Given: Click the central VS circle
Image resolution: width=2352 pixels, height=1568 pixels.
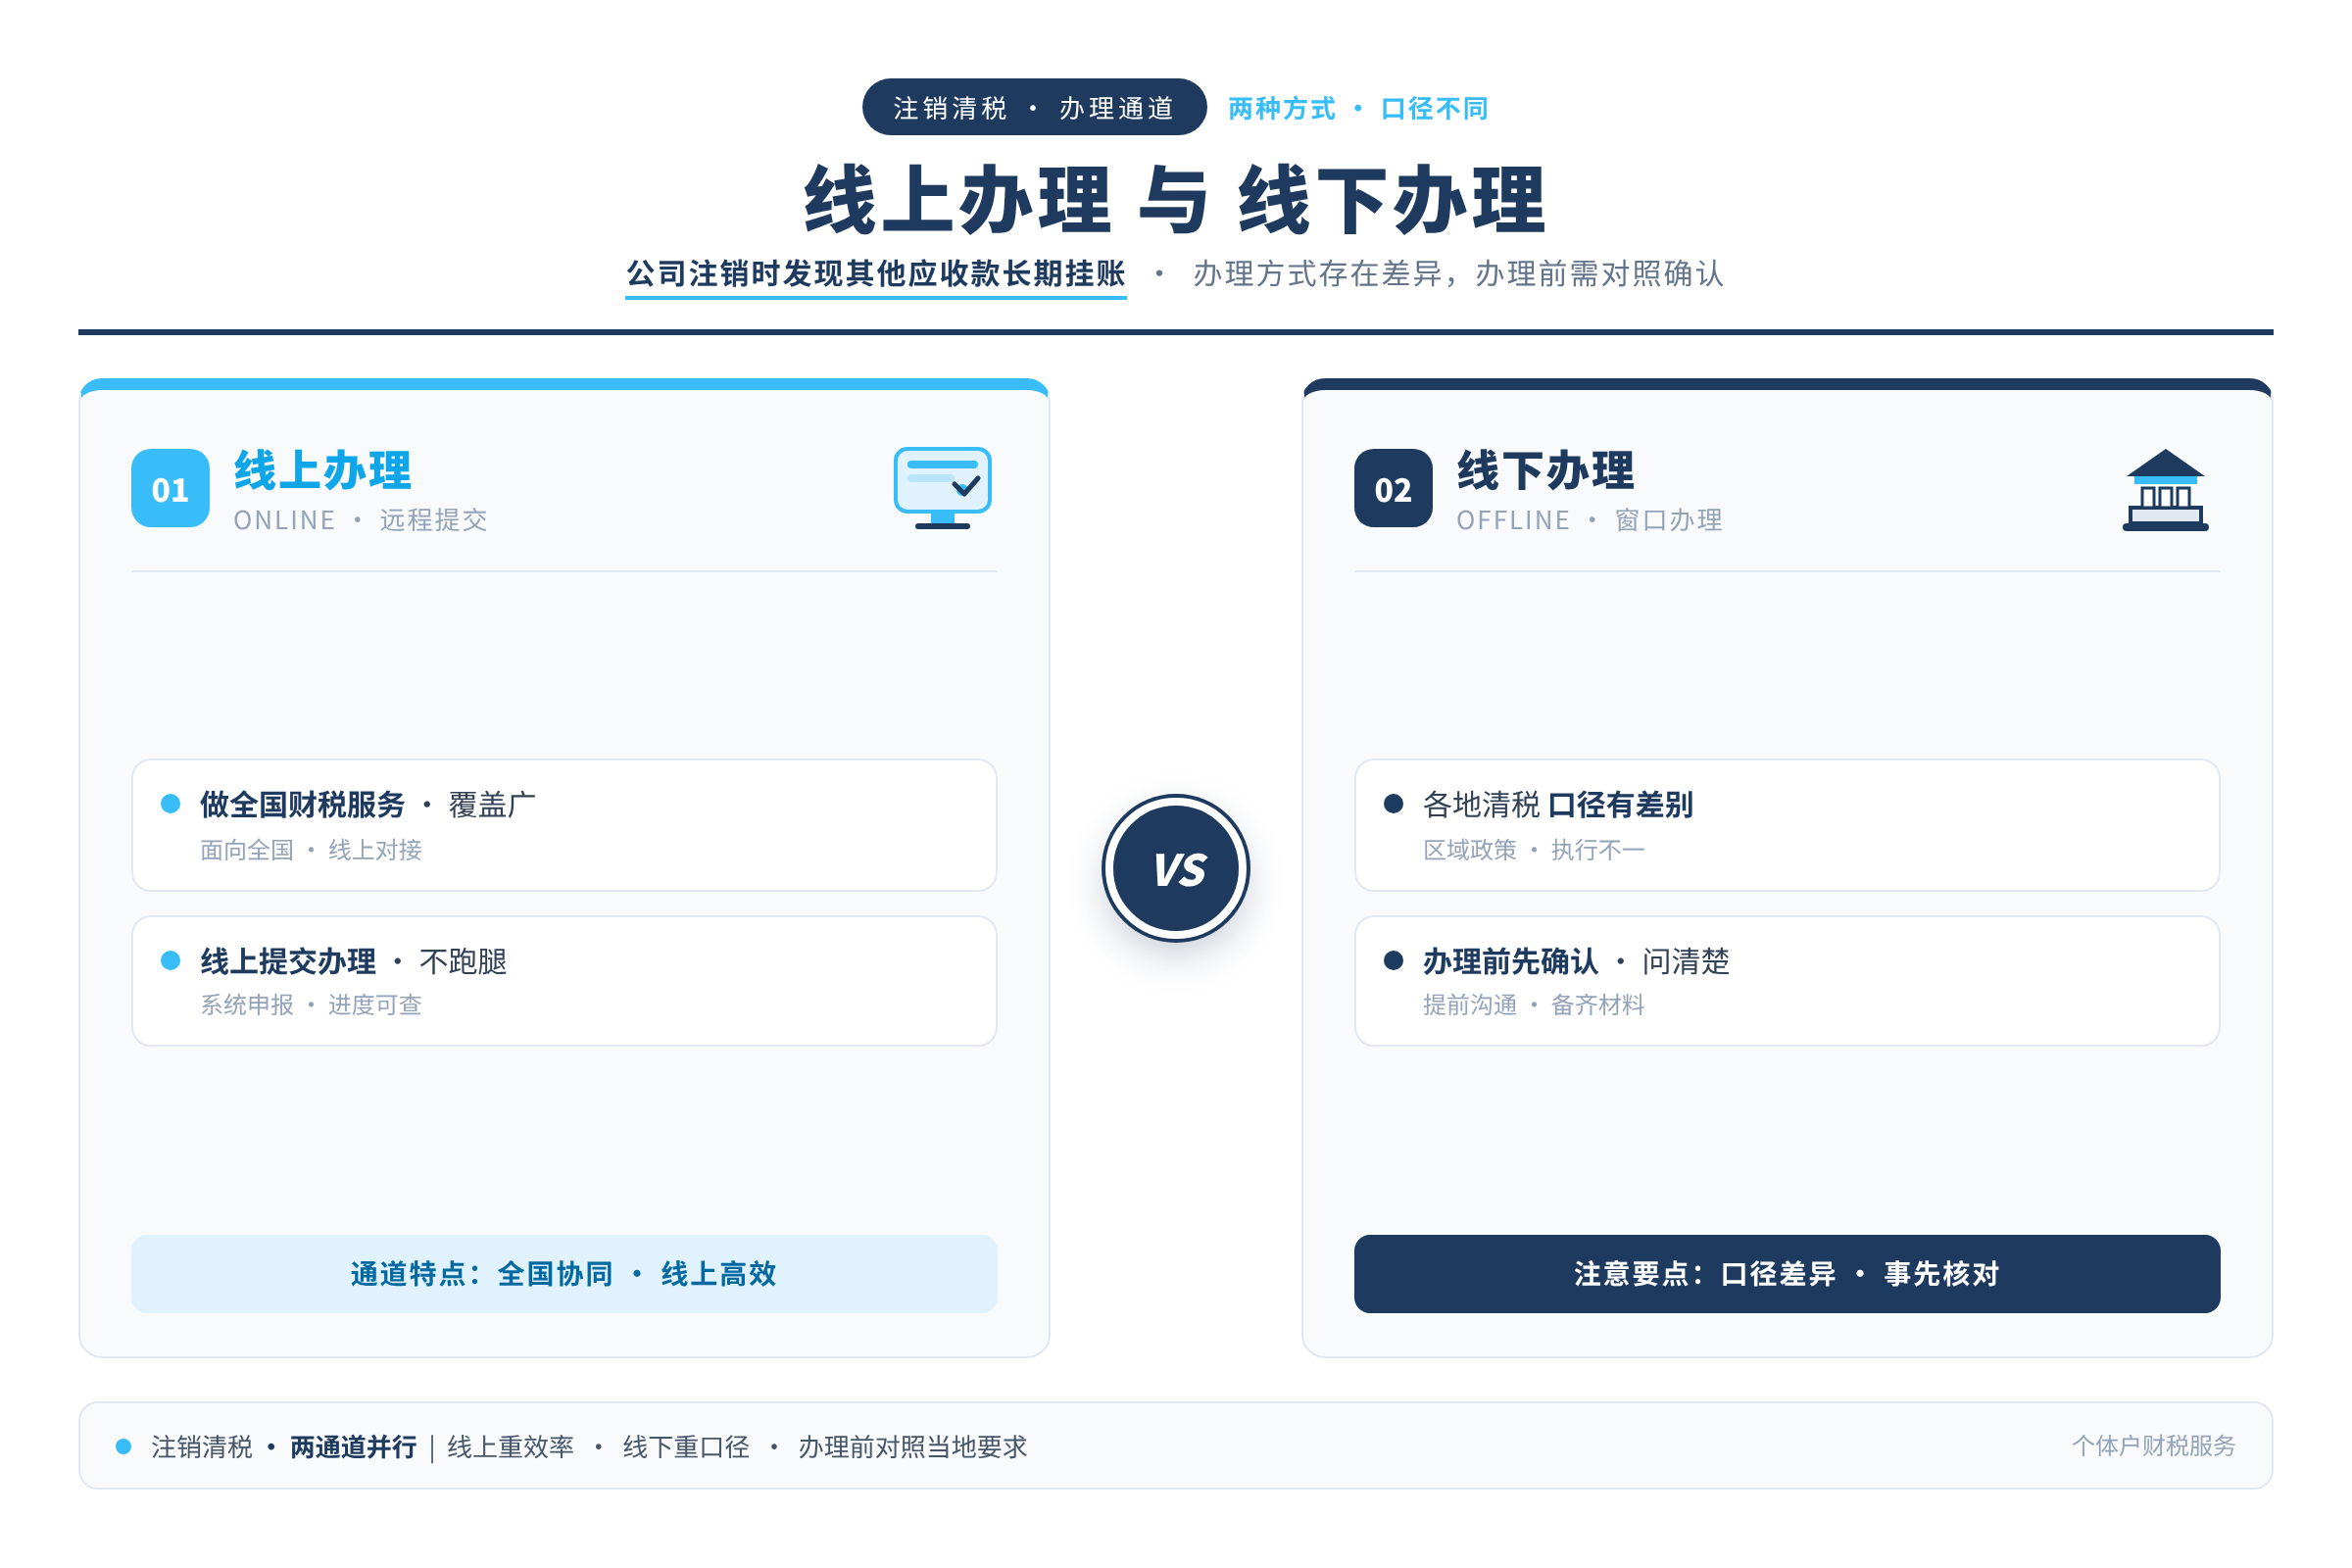Looking at the screenshot, I should [x=1176, y=868].
